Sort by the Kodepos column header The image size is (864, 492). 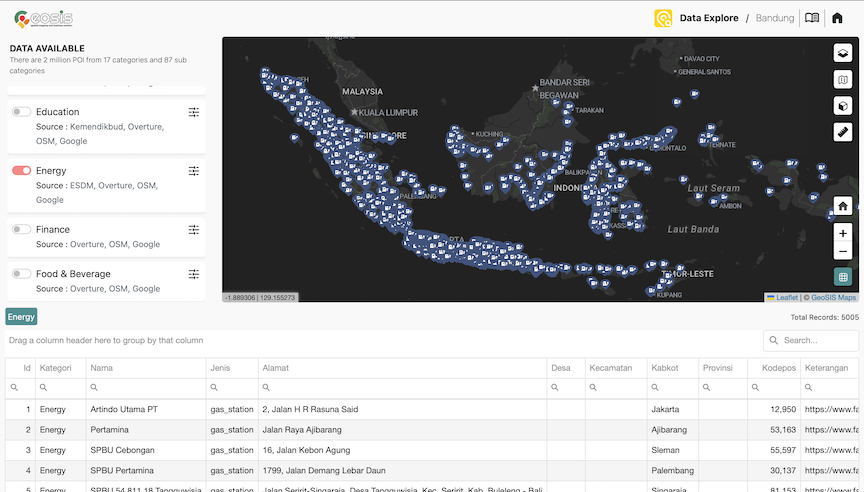click(x=774, y=368)
